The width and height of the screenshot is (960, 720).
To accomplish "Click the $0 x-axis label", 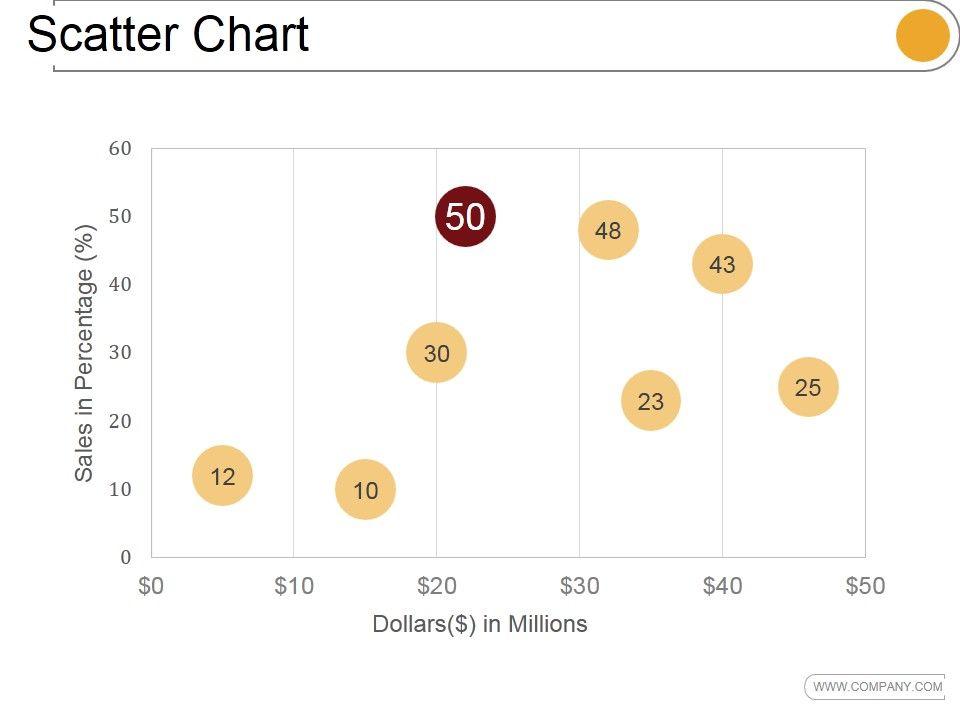I will tap(151, 587).
